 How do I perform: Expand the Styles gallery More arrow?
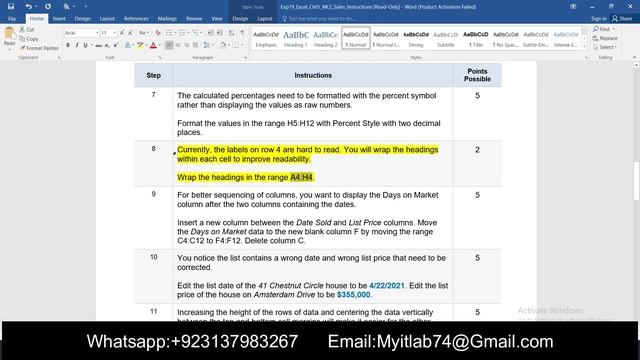[584, 47]
